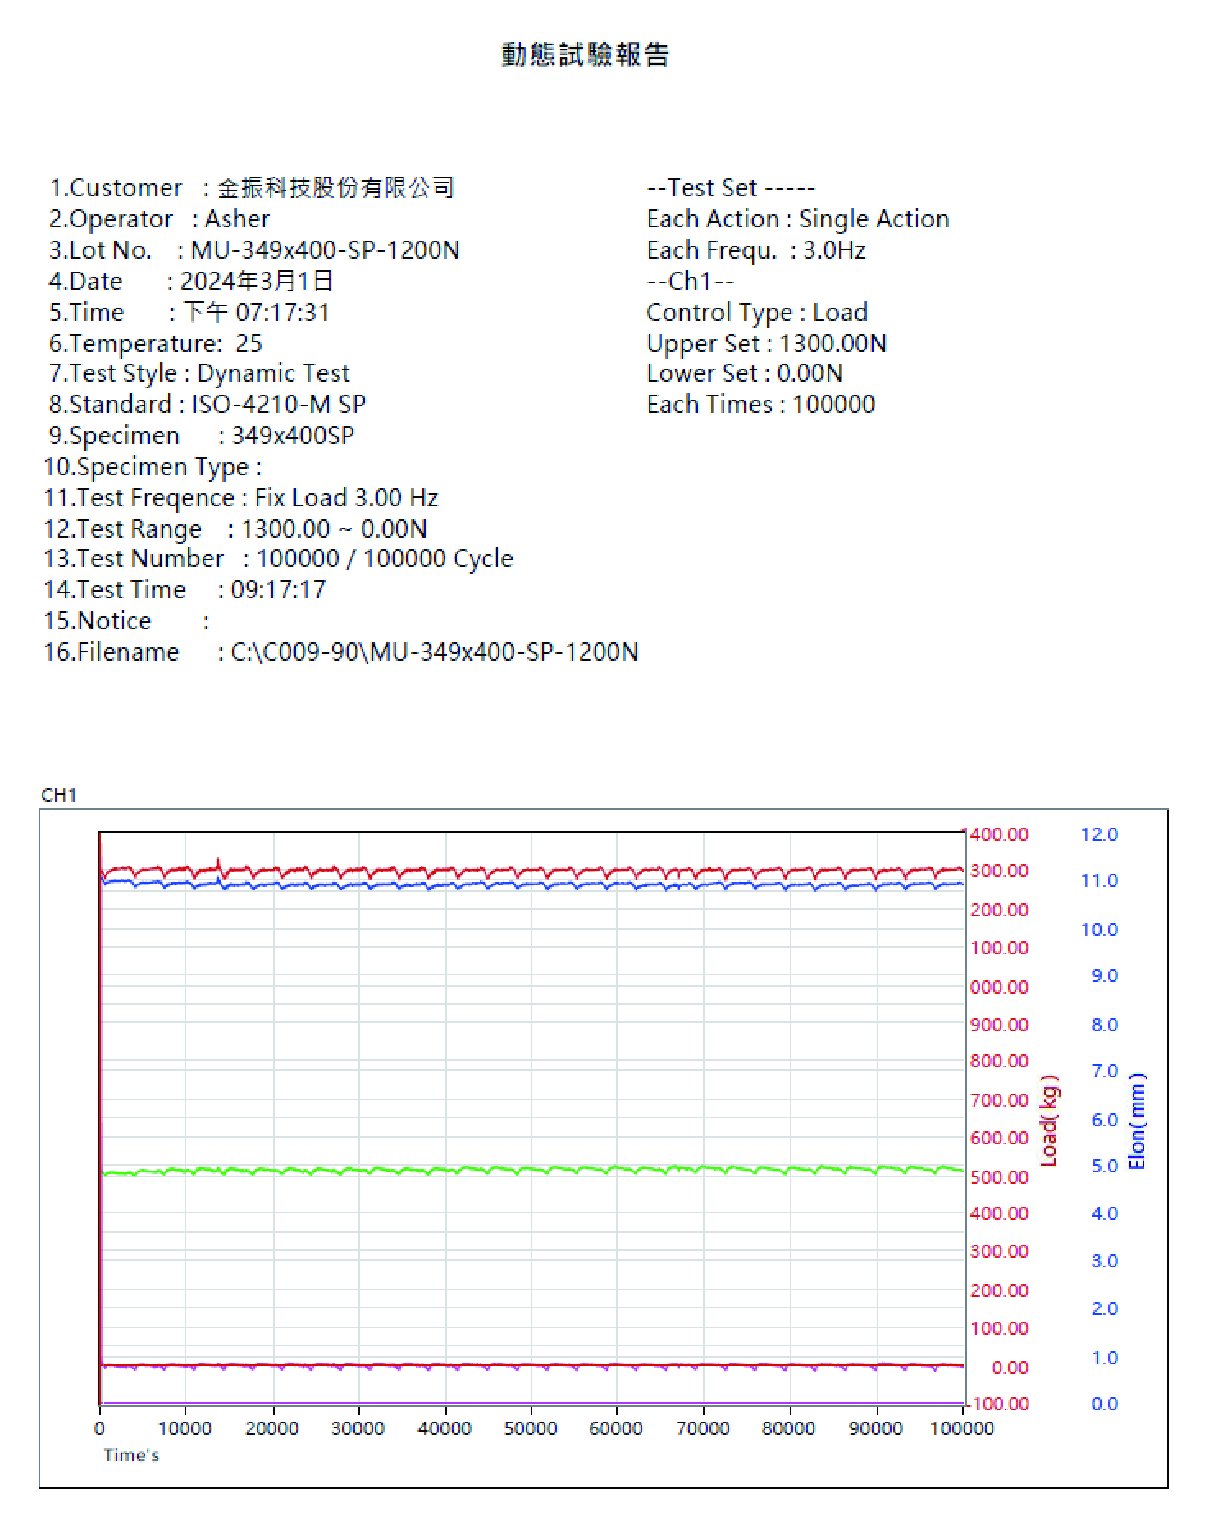This screenshot has width=1211, height=1535.
Task: Click the 50000 tick on the time axis
Action: coord(530,1428)
